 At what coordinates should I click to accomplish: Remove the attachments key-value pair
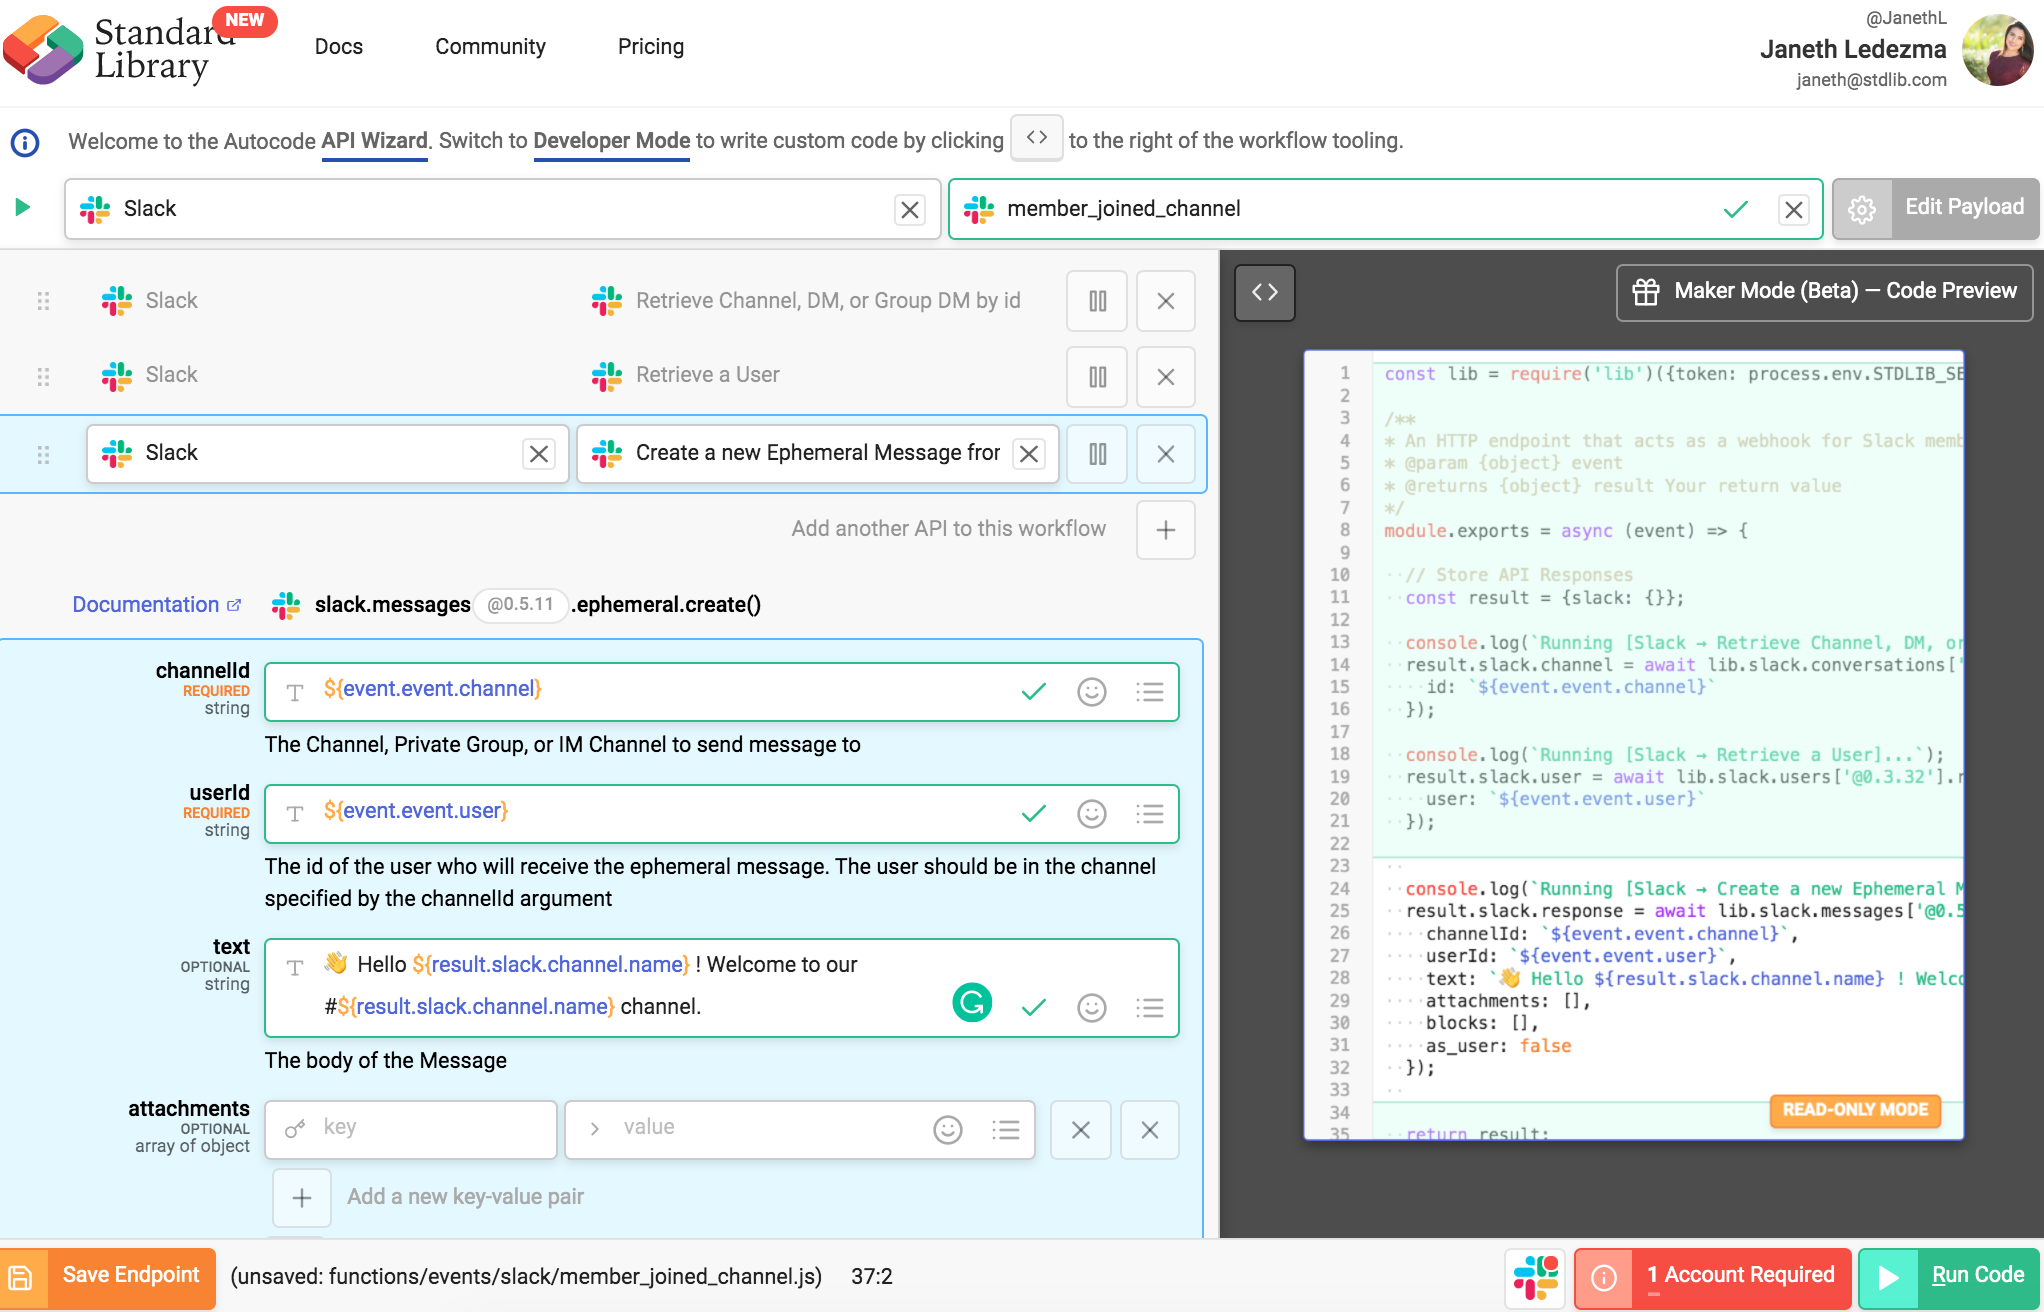(1081, 1130)
